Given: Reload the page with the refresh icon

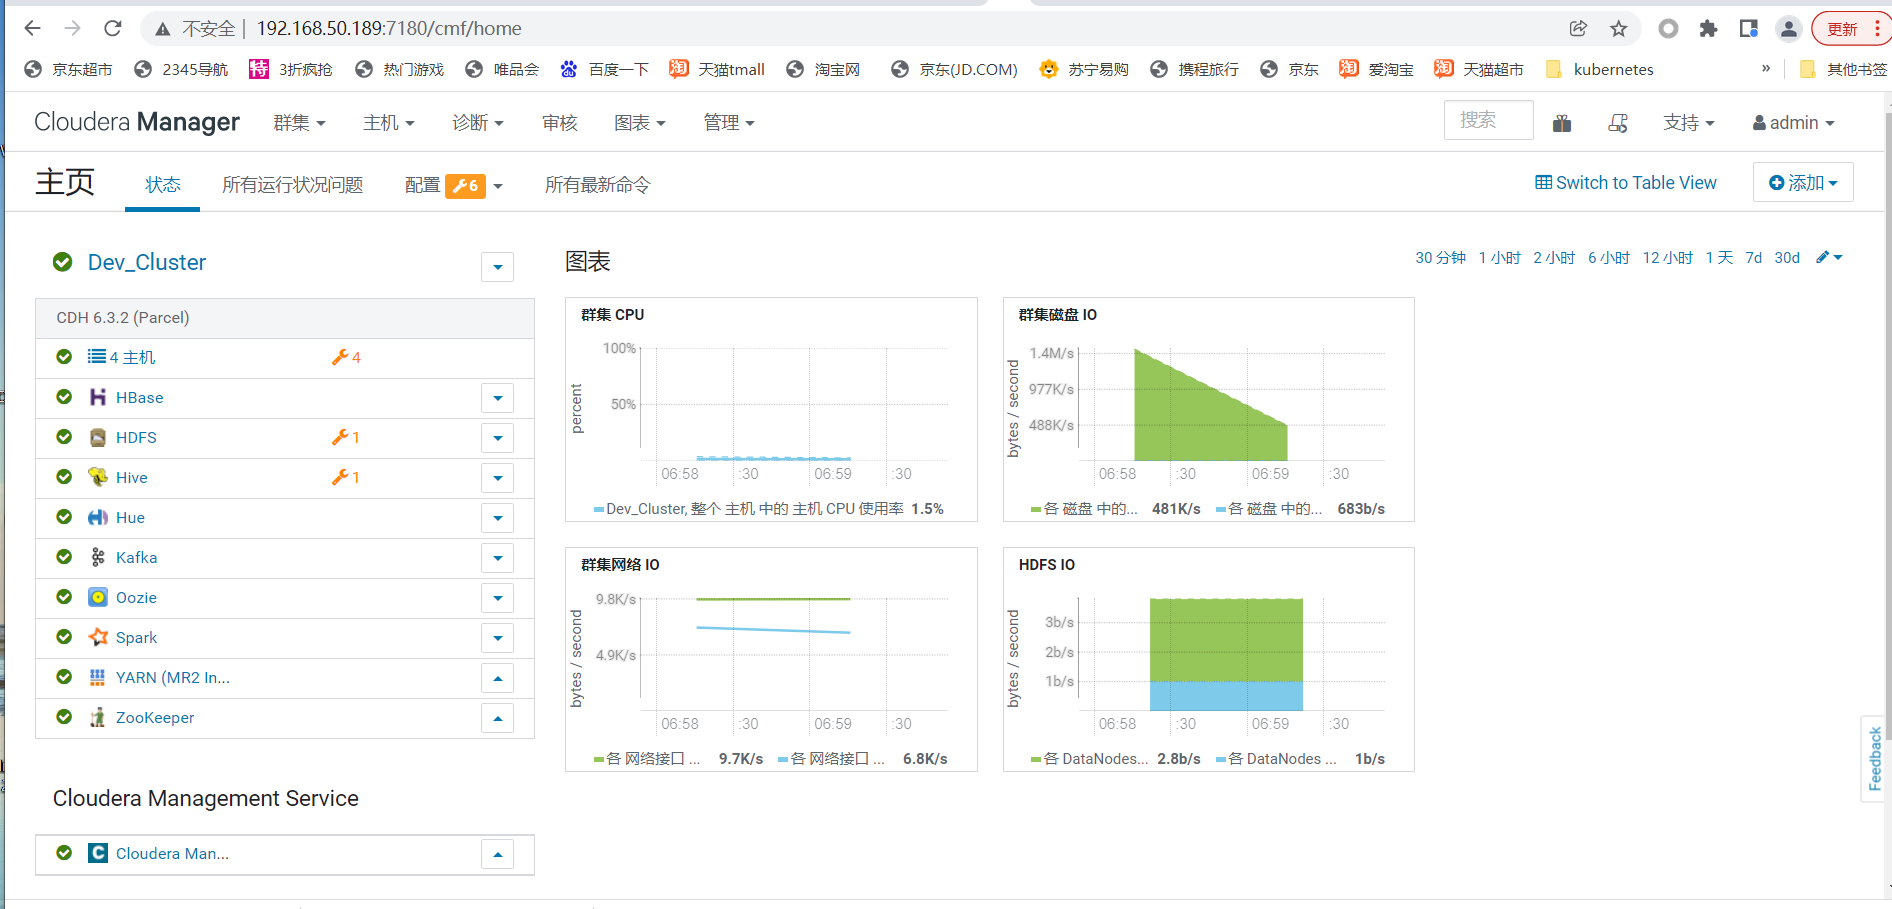Looking at the screenshot, I should [x=113, y=28].
